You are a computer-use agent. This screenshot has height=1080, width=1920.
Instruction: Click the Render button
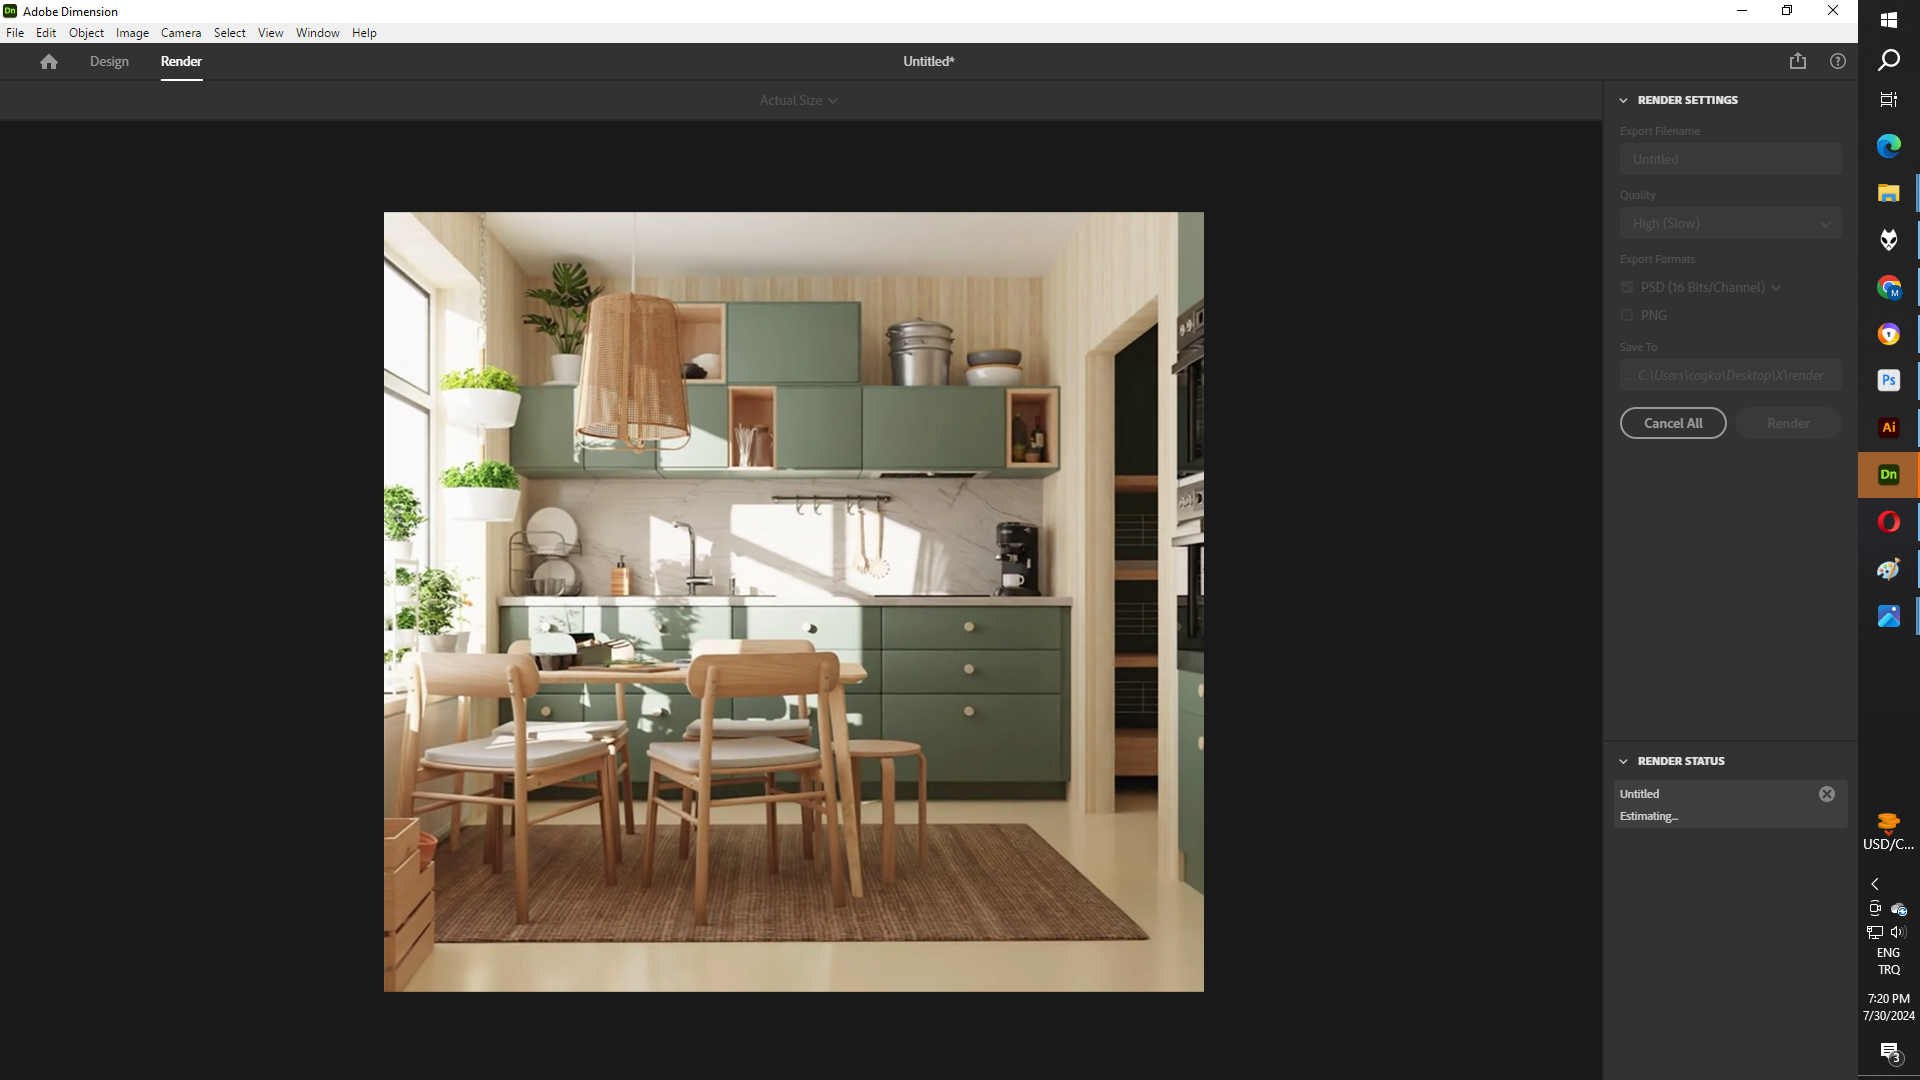(1787, 424)
